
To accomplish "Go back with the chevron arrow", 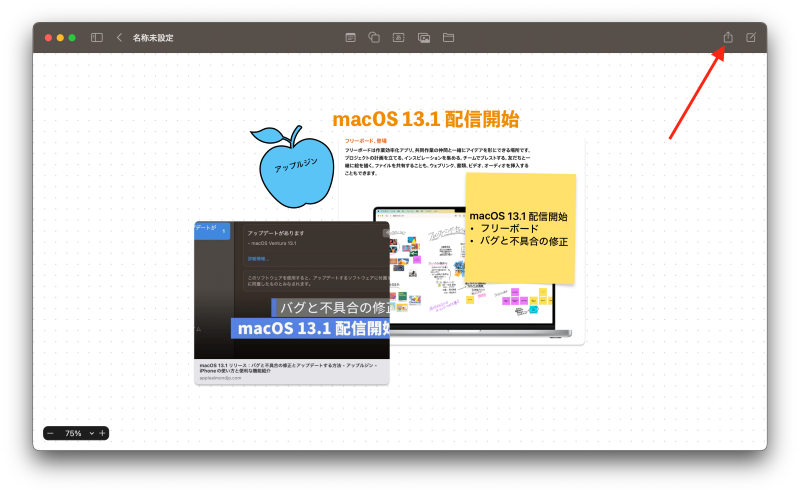I will tap(119, 37).
